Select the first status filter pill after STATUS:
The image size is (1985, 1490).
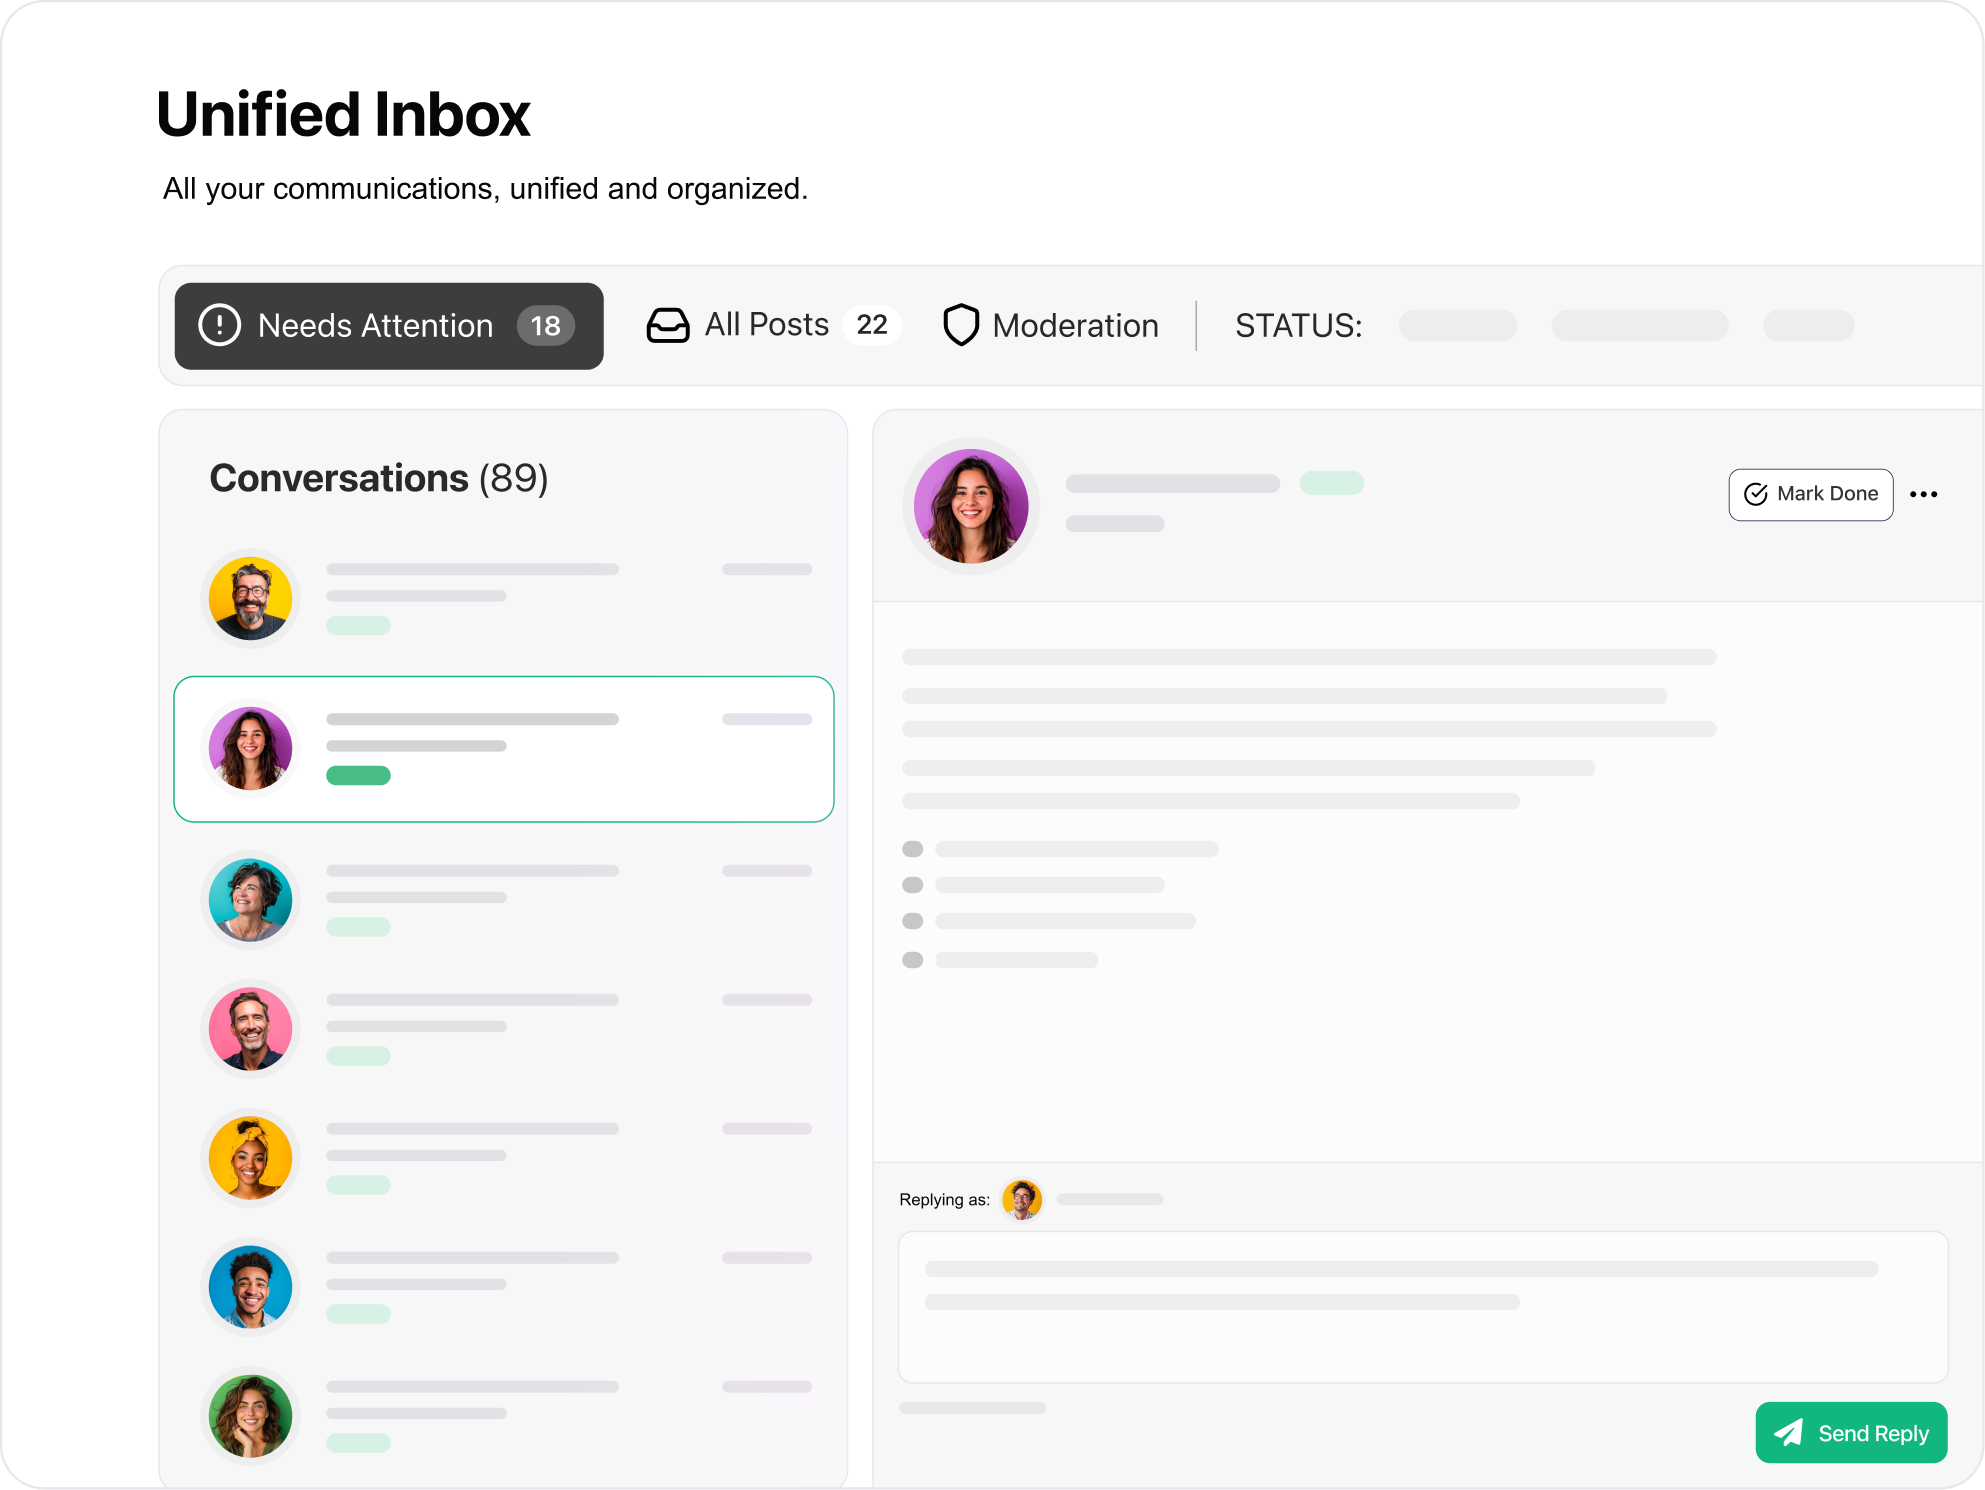click(x=1458, y=326)
